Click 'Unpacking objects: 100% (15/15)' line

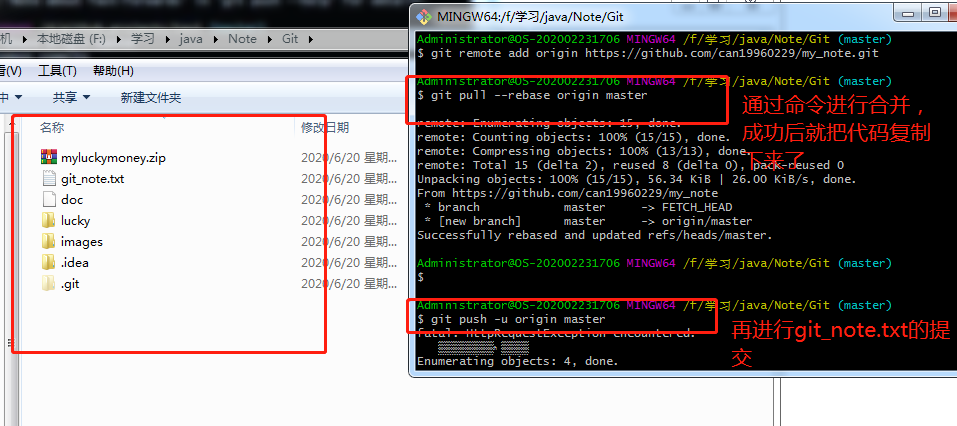(x=637, y=179)
